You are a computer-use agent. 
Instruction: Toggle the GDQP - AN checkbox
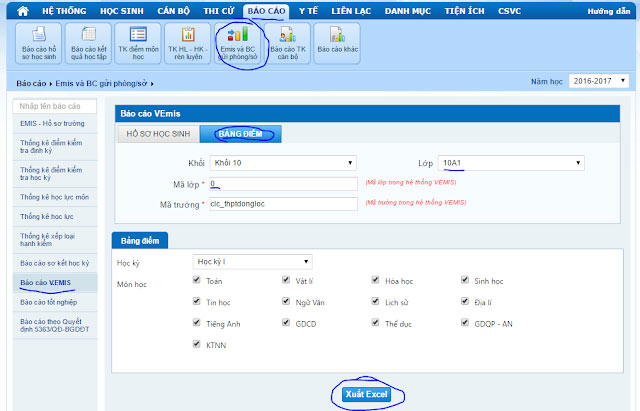coord(466,323)
